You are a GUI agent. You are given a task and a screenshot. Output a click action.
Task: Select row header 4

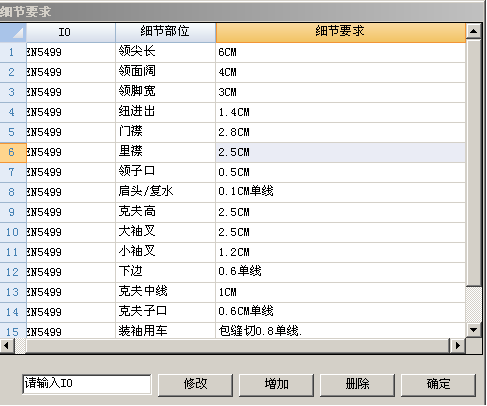pyautogui.click(x=13, y=112)
